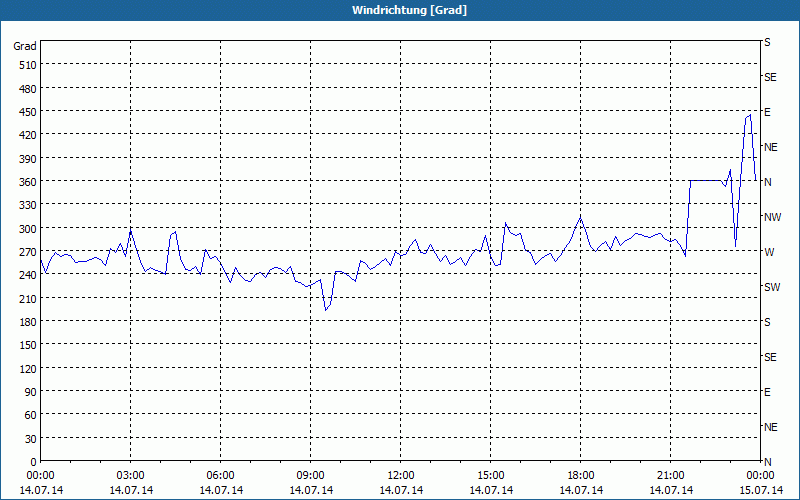Screen dimensions: 800x500
Task: Click the 330 tick label
Action: [28, 205]
